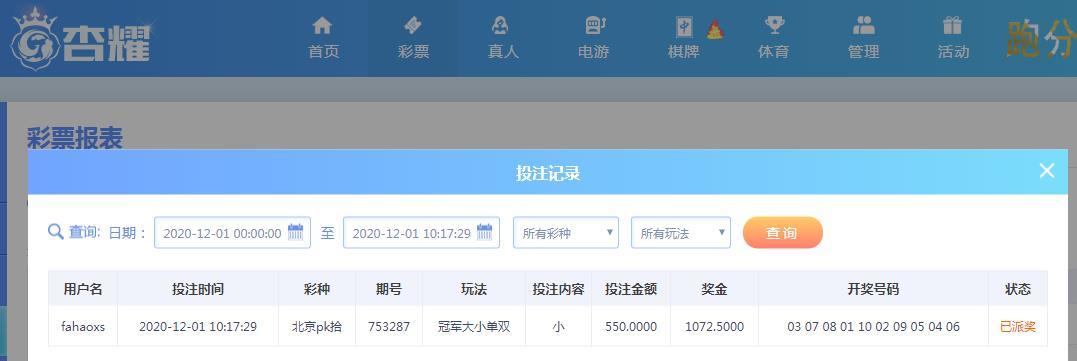Click the draw numbers 03 07 08 01 cell
Viewport: 1077px width, 361px height.
pyautogui.click(x=873, y=327)
